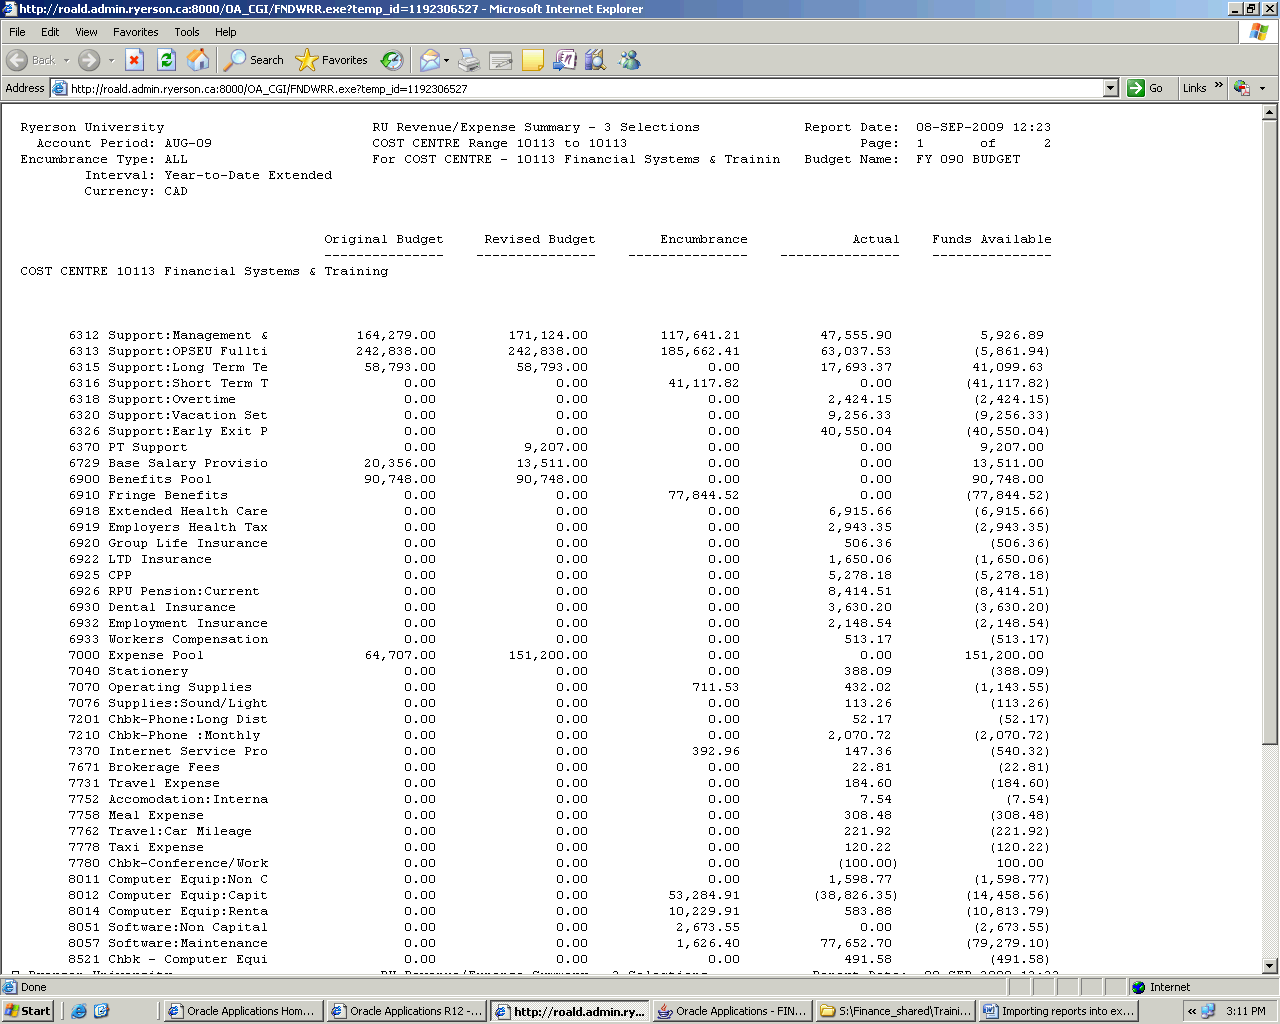Switch to Importing reports taskbar window
Image resolution: width=1280 pixels, height=1024 pixels.
point(1059,1011)
